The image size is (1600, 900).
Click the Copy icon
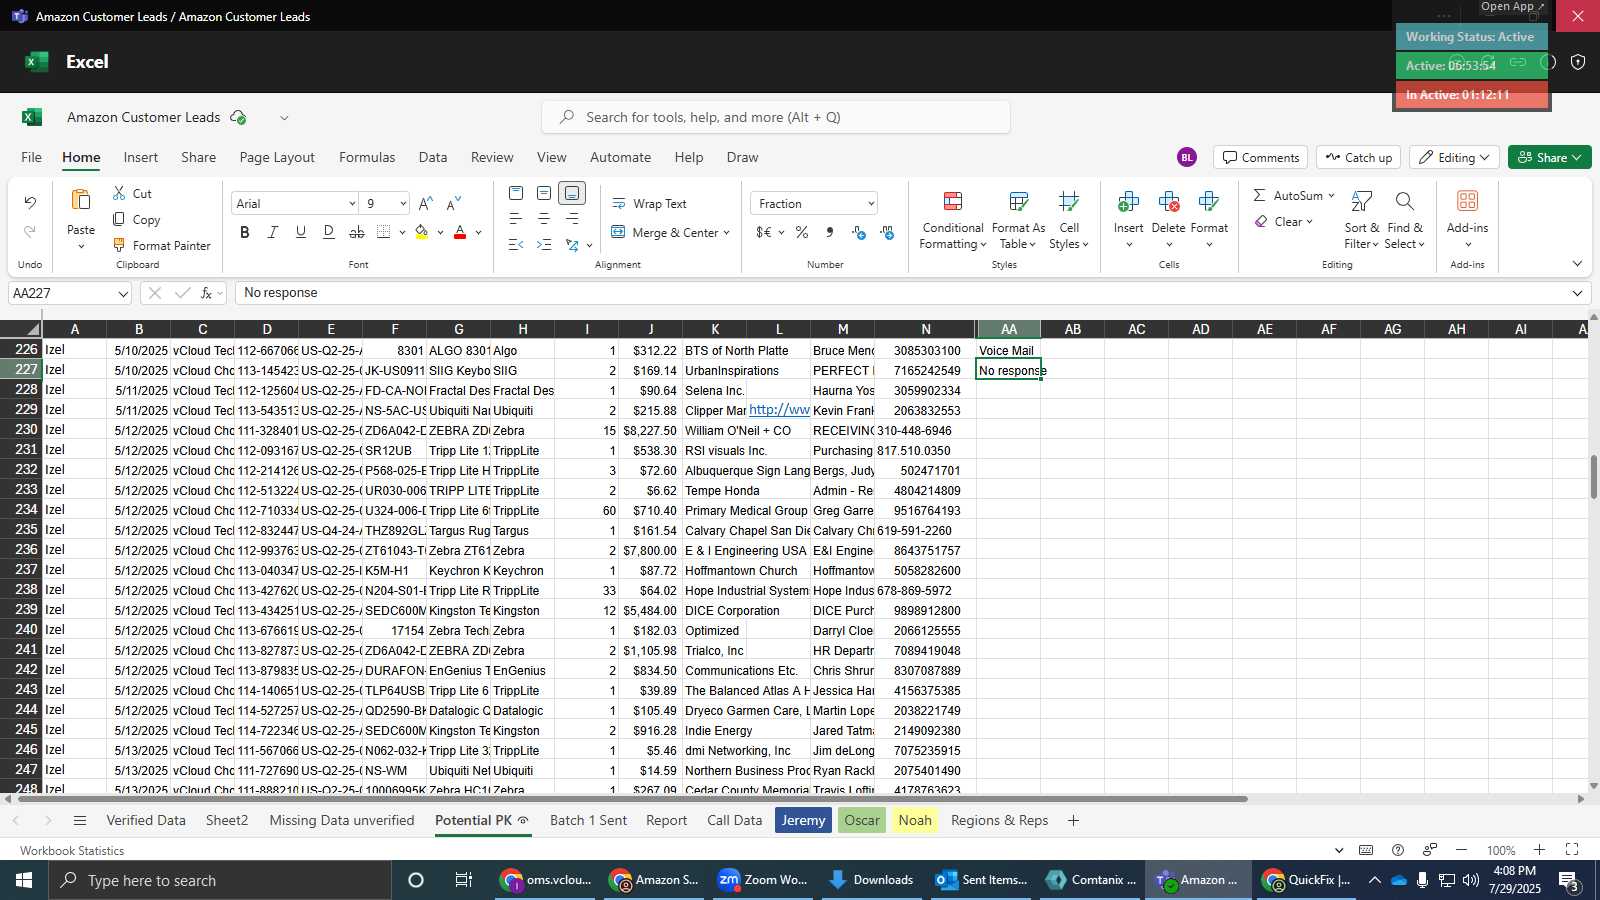point(119,219)
